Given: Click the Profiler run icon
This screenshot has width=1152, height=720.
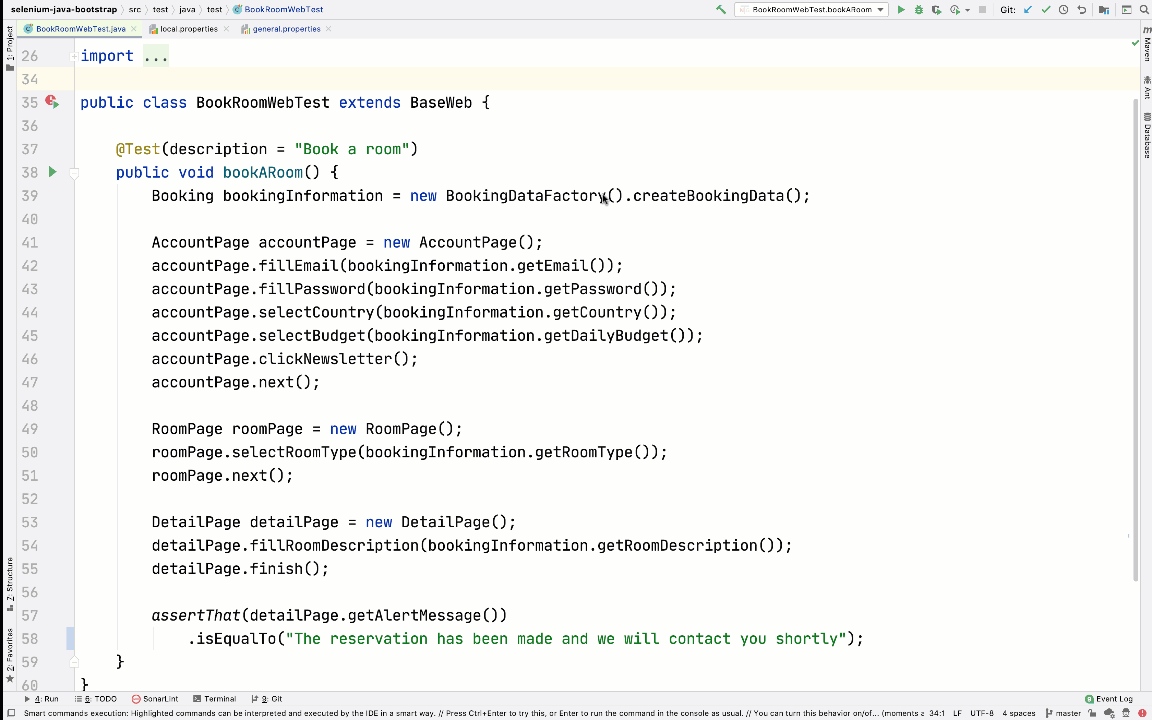Looking at the screenshot, I should click(x=954, y=10).
